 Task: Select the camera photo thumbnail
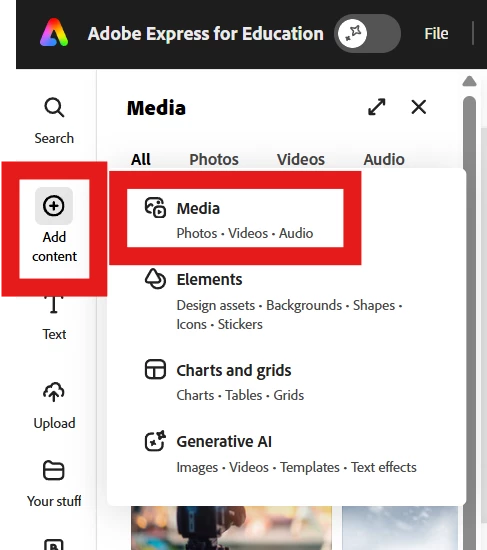click(x=231, y=528)
